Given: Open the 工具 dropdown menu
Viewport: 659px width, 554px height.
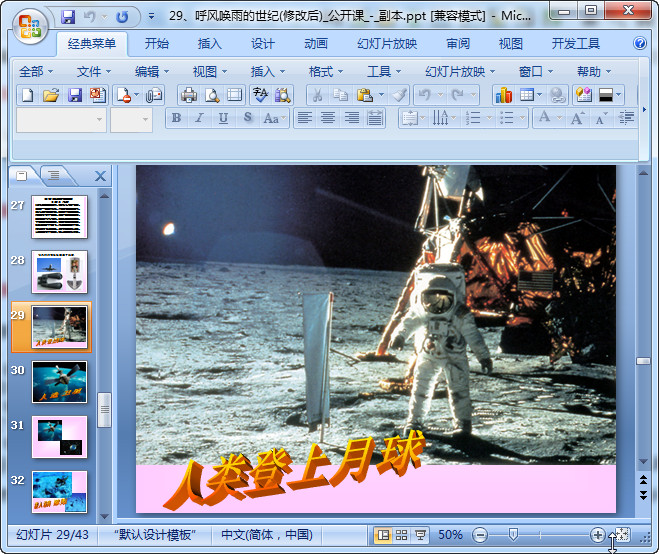Looking at the screenshot, I should pos(384,72).
